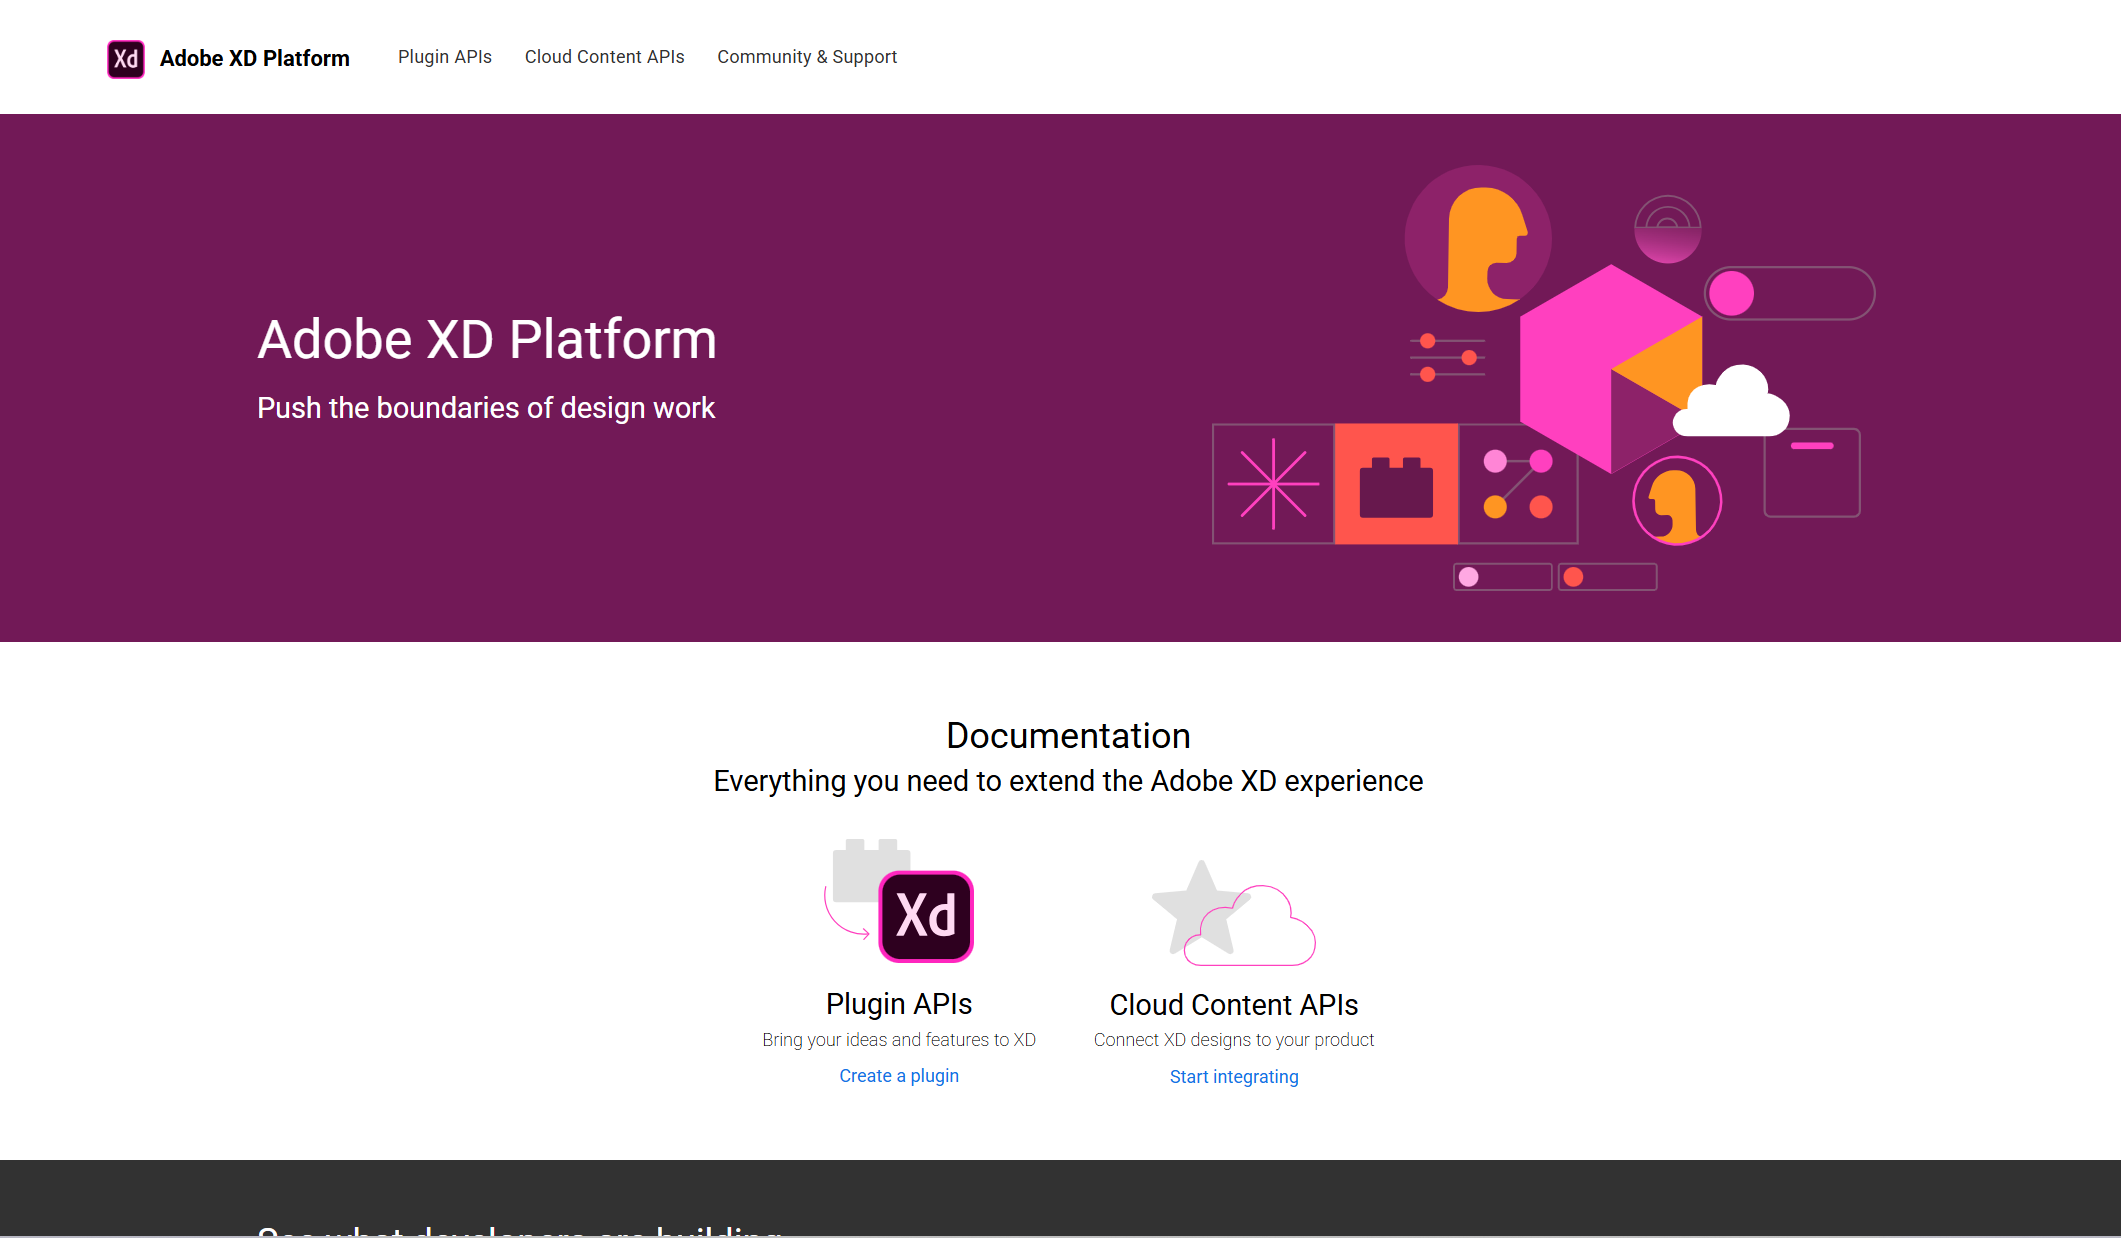
Task: Open Community & Support nav item
Action: [807, 57]
